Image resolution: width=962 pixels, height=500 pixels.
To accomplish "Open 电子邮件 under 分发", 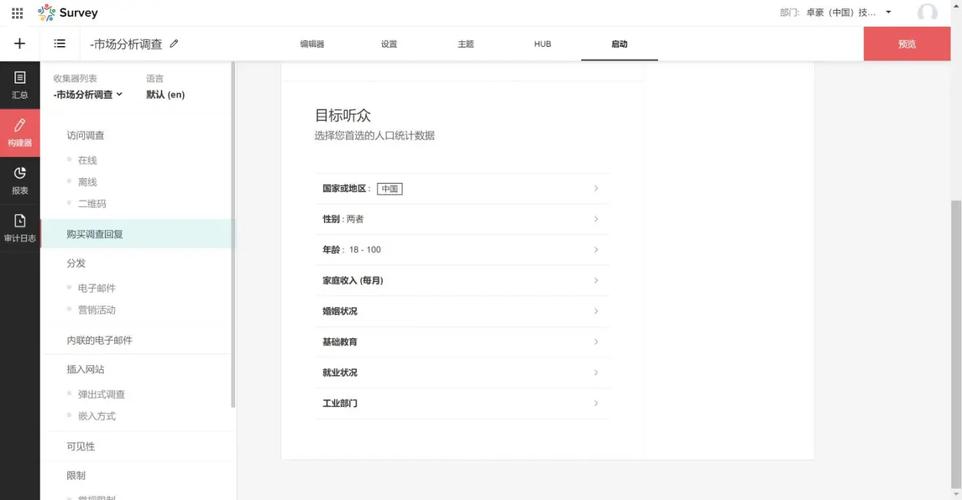I will pyautogui.click(x=96, y=288).
